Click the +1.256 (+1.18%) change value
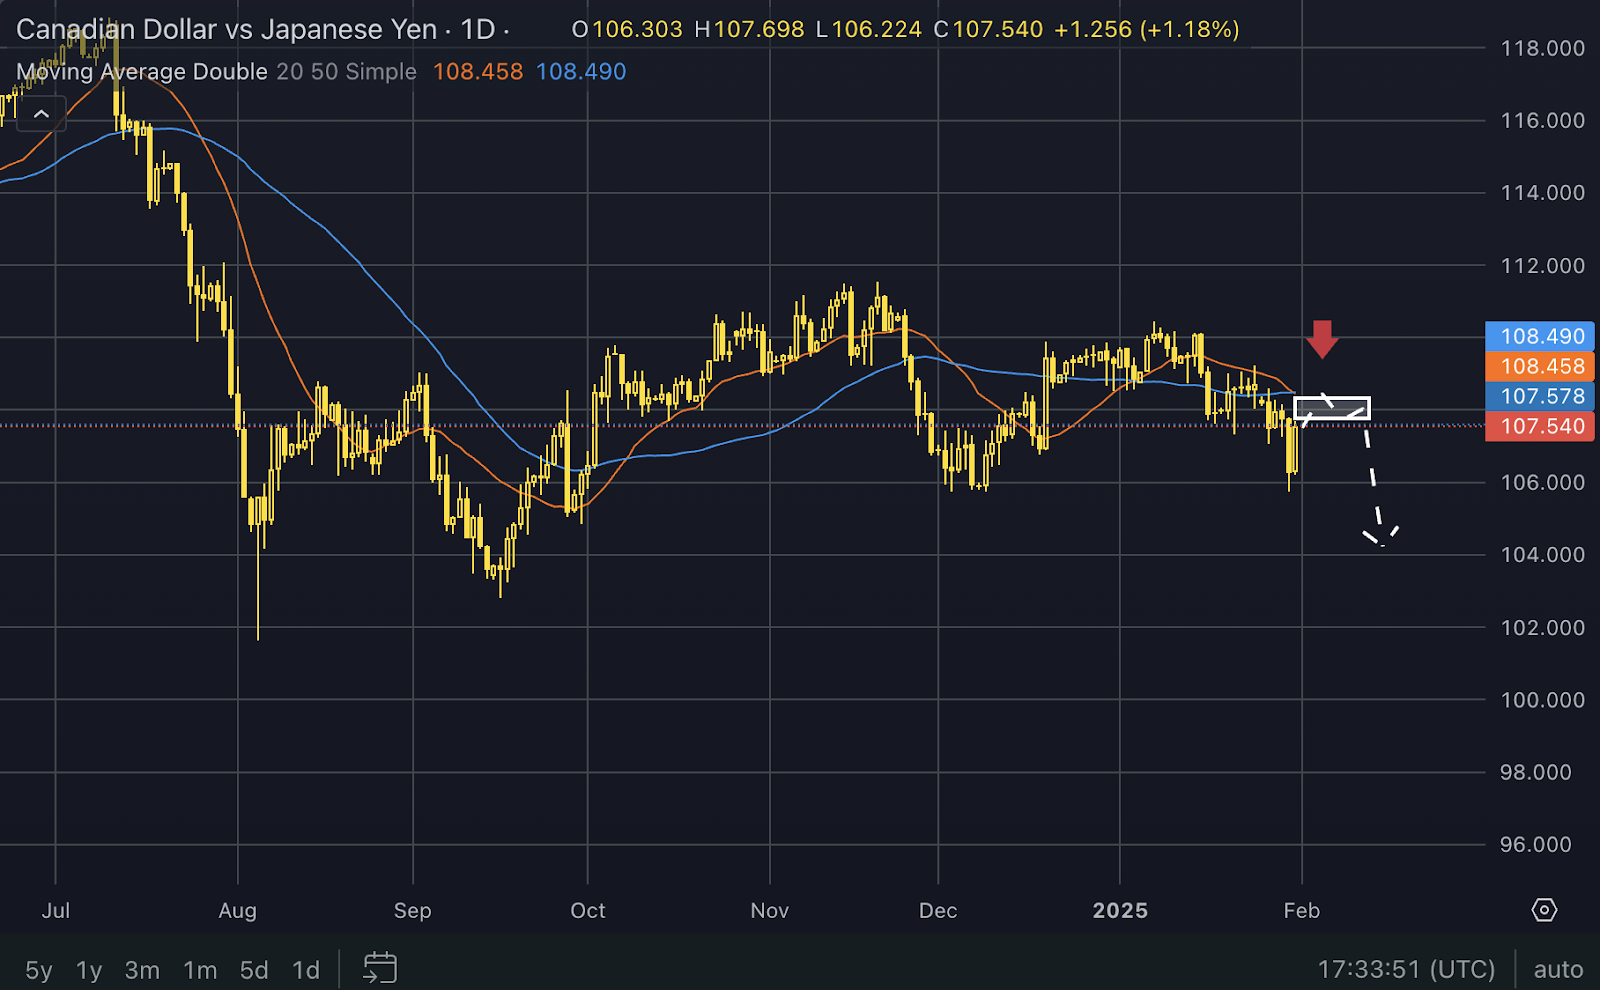This screenshot has height=990, width=1600. tap(1147, 29)
